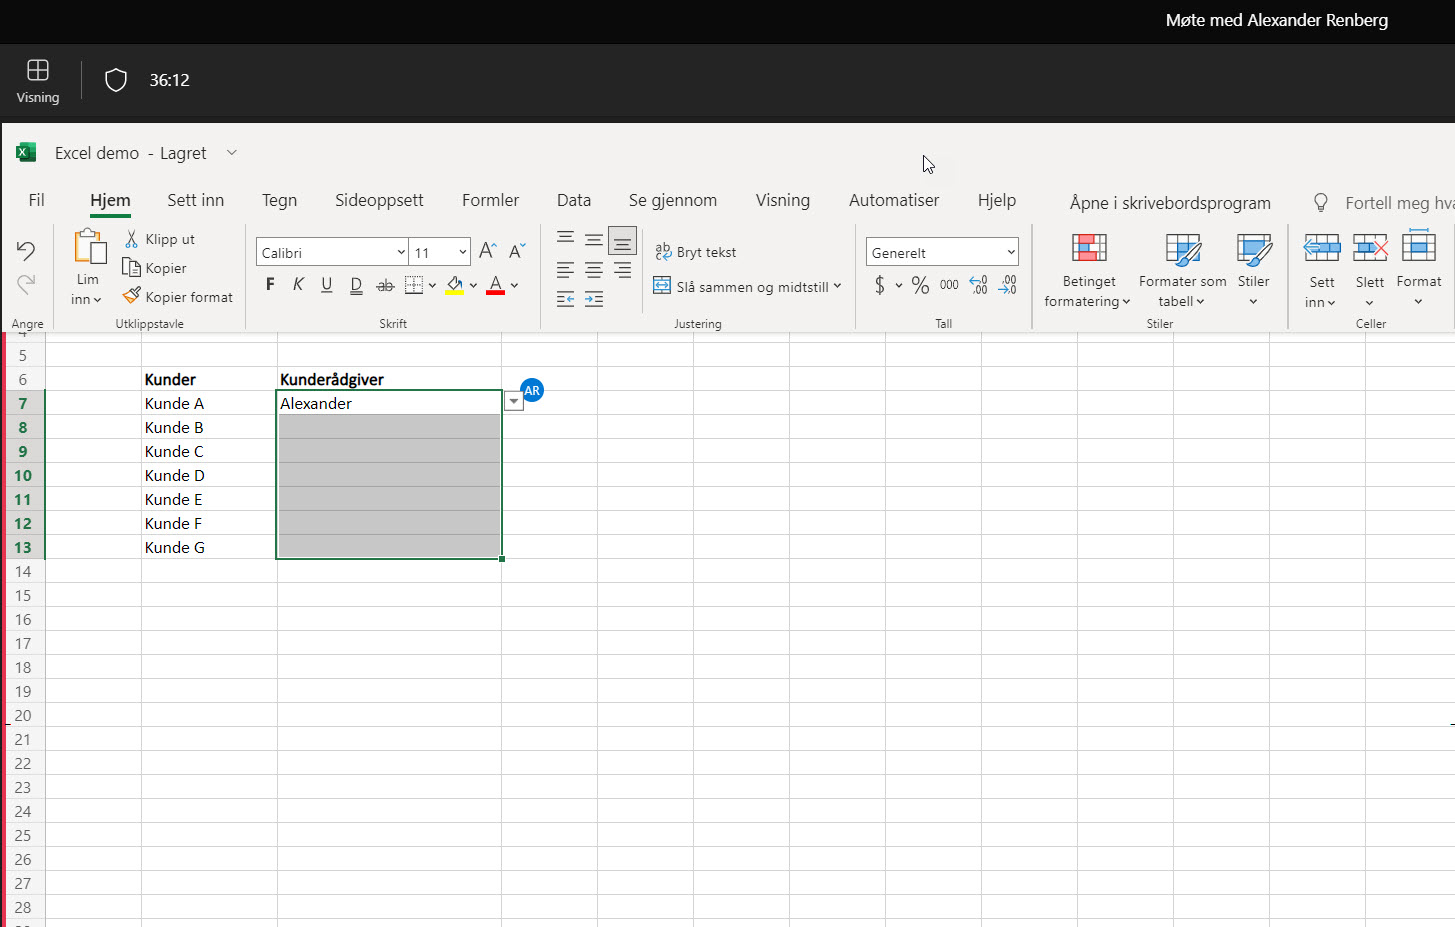Click the AR presence avatar
This screenshot has width=1455, height=927.
click(532, 390)
